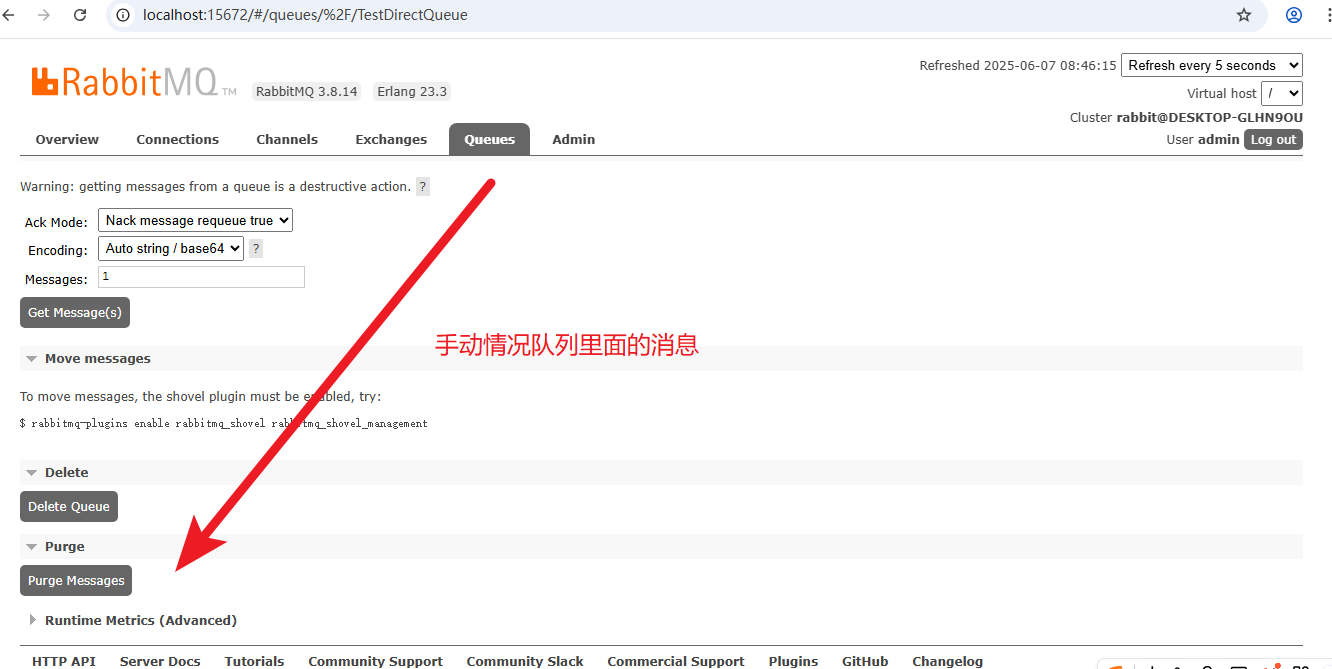Switch to the Exchanges tab
This screenshot has height=669, width=1332.
point(391,140)
